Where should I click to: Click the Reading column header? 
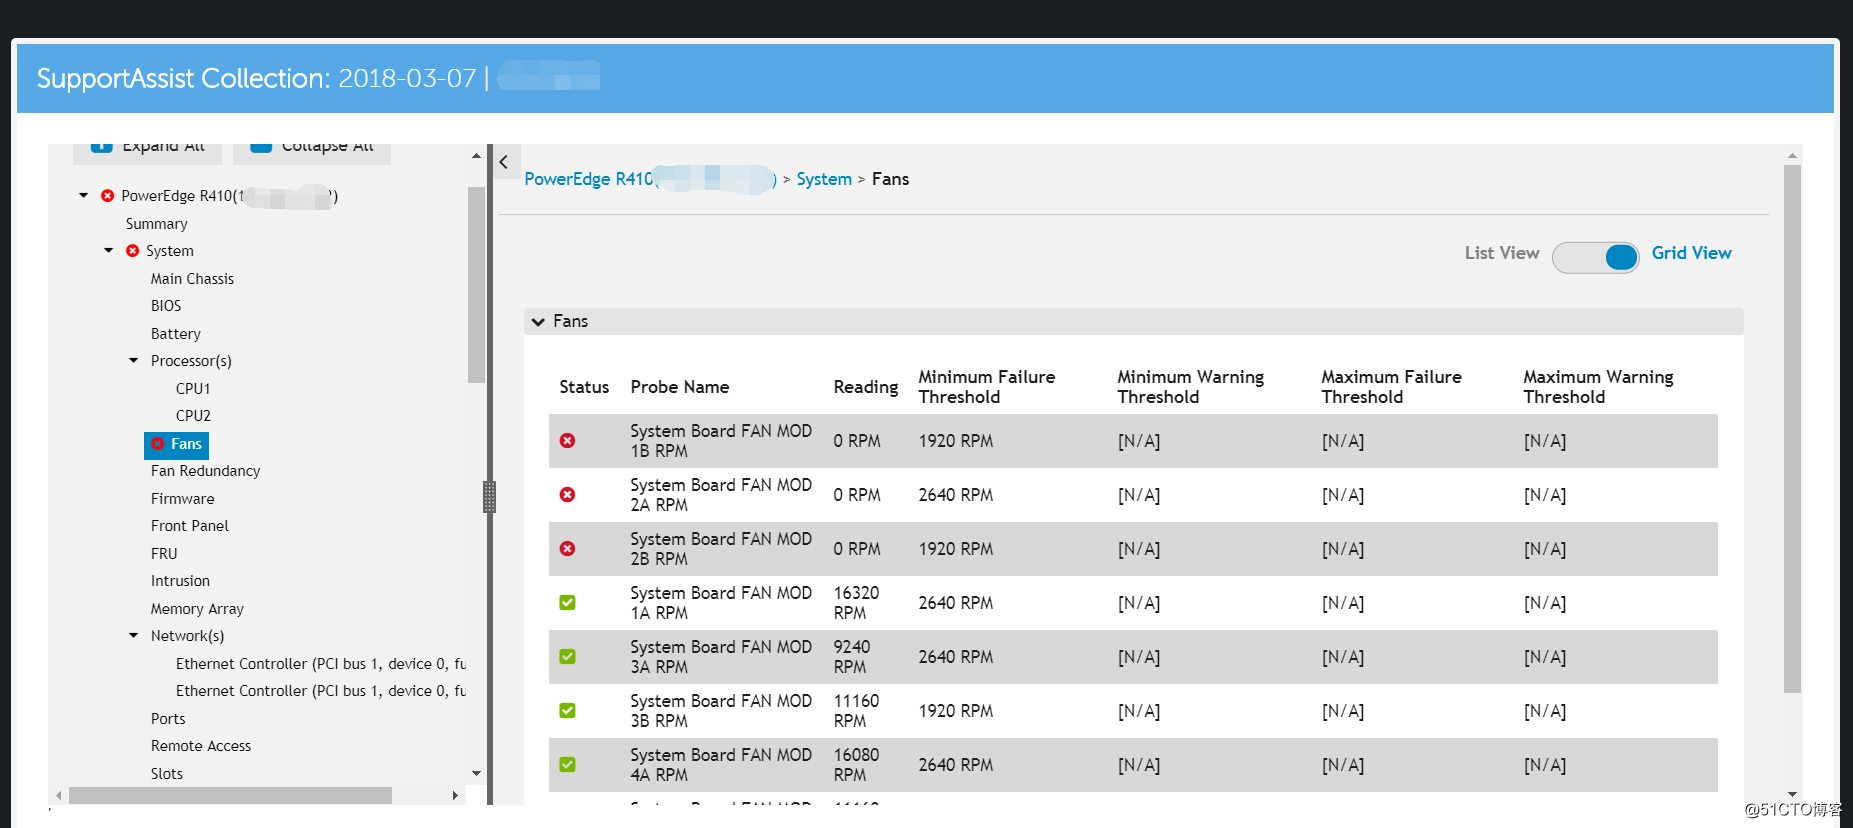865,387
